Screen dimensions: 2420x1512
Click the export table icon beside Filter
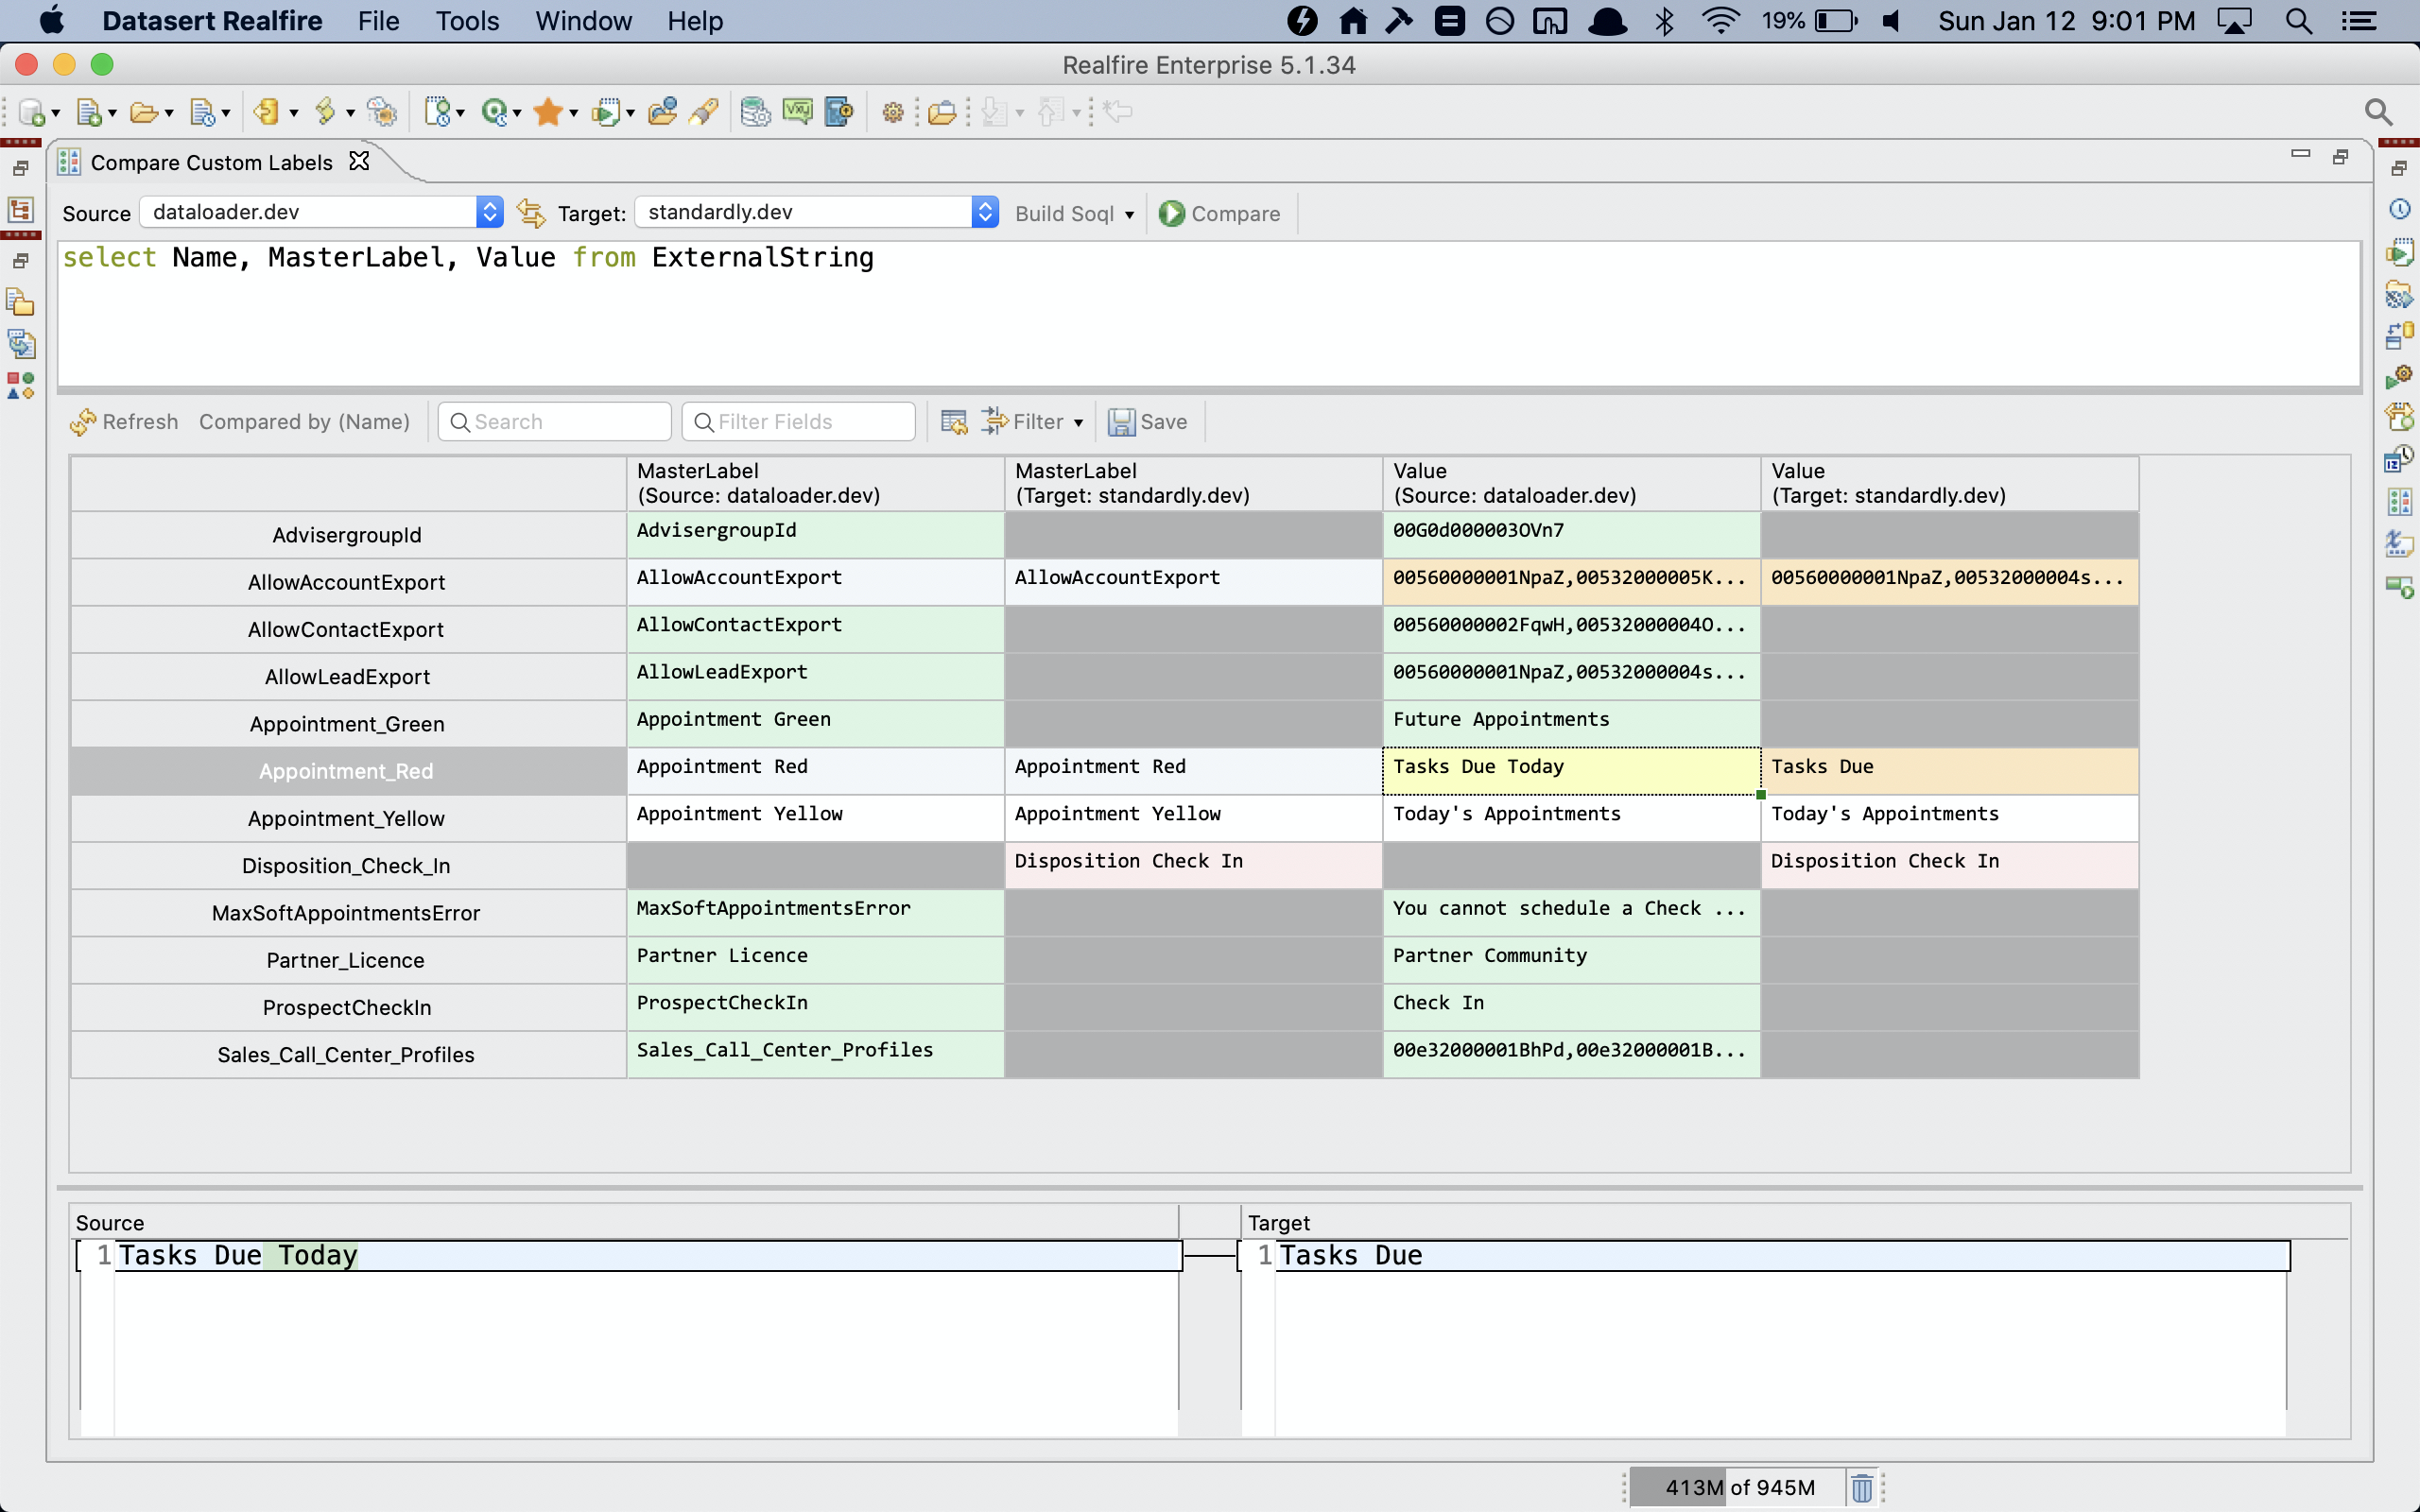point(954,422)
